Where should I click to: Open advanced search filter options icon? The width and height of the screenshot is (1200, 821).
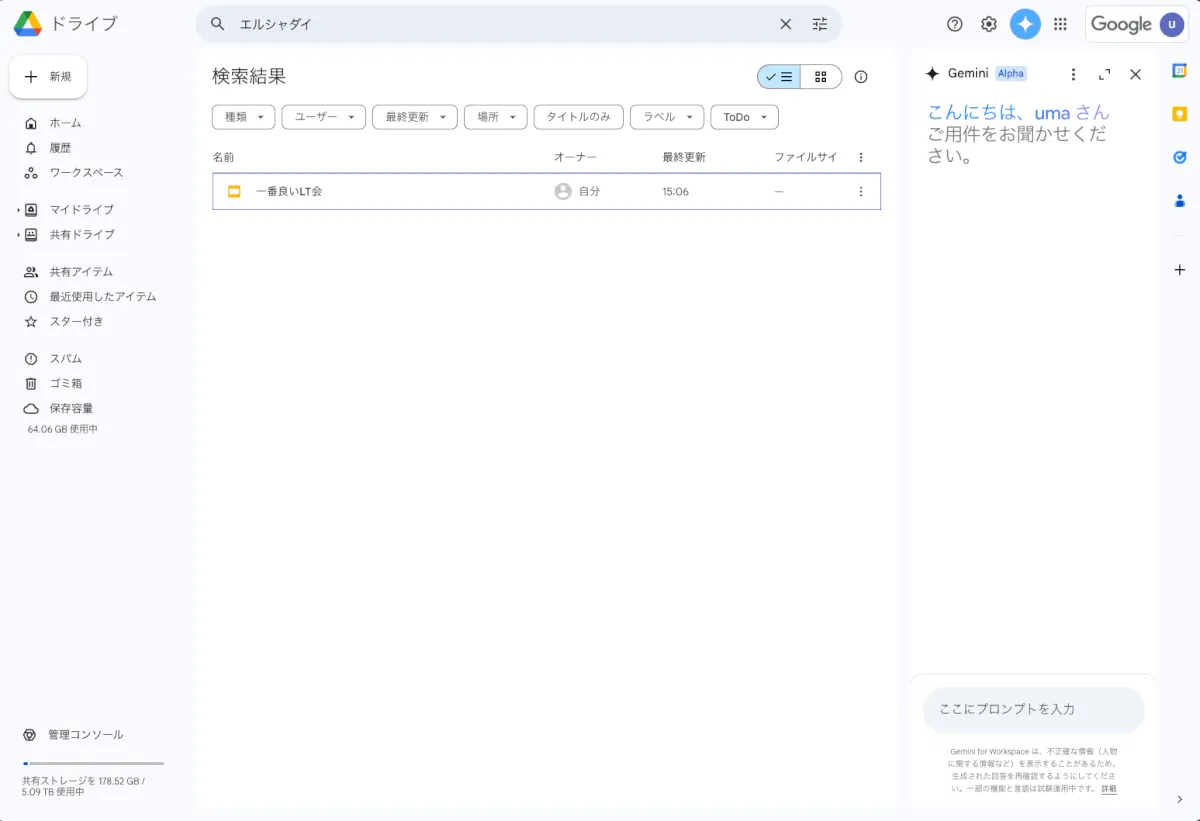coord(820,24)
